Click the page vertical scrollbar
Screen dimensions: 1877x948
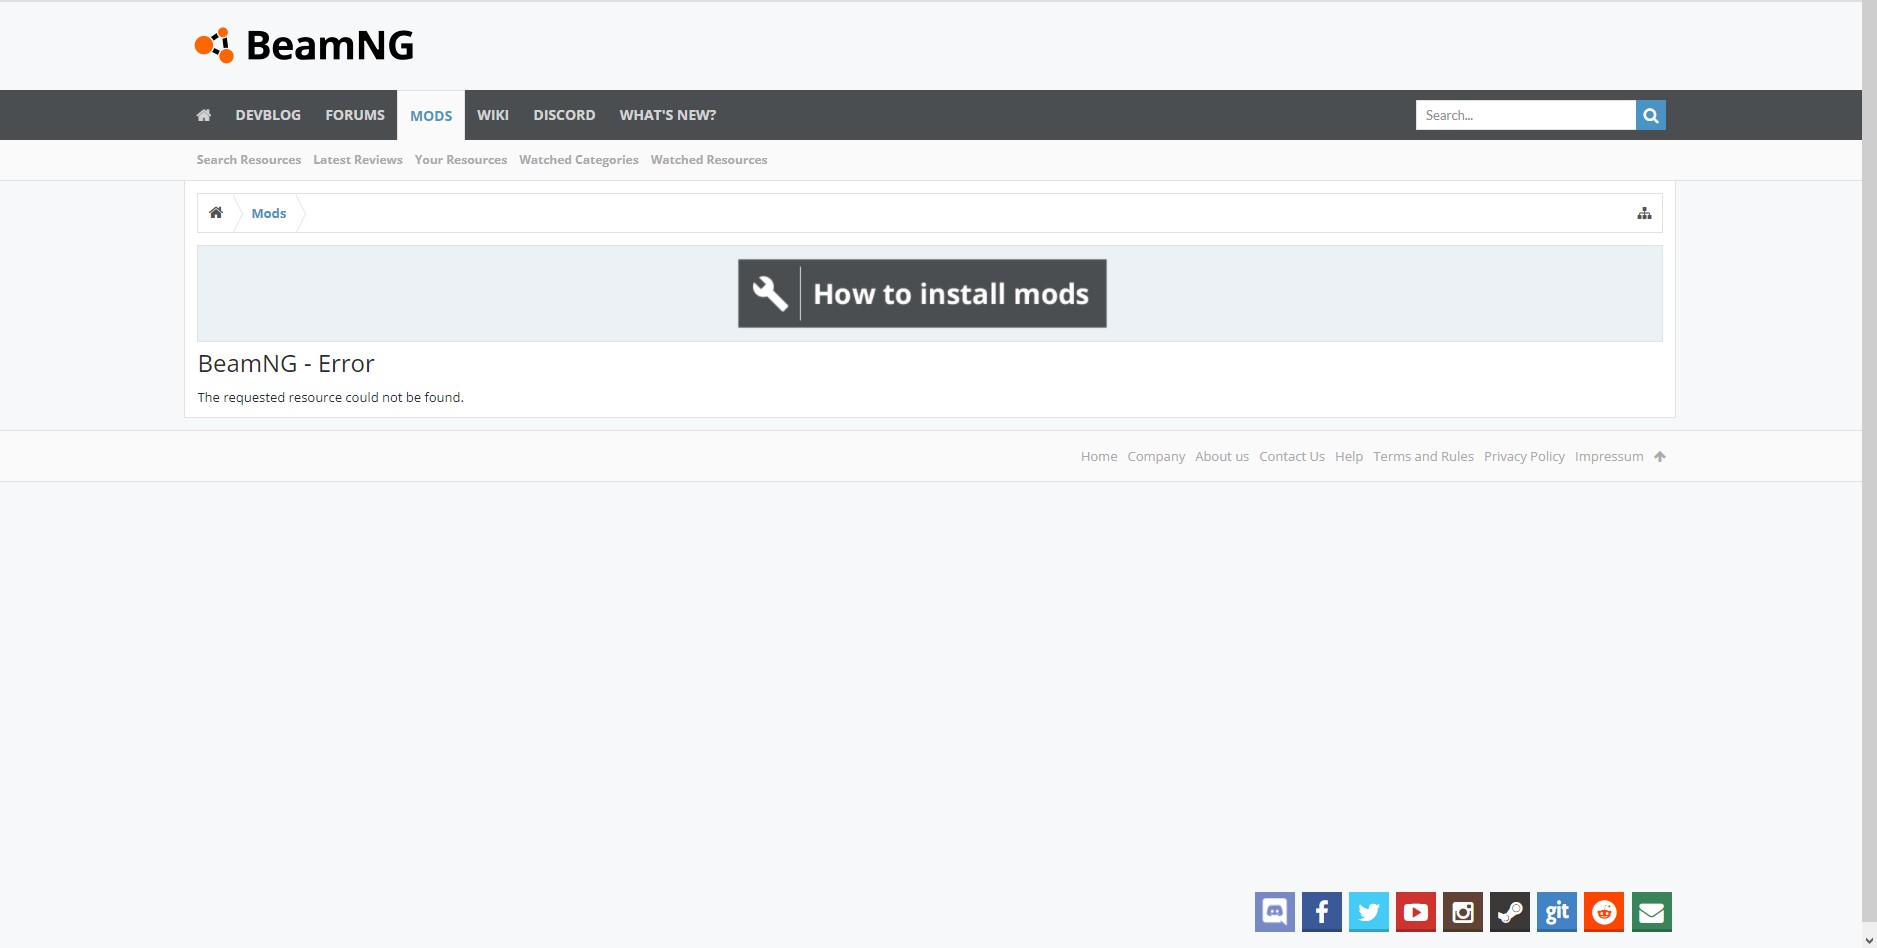pos(1869,460)
